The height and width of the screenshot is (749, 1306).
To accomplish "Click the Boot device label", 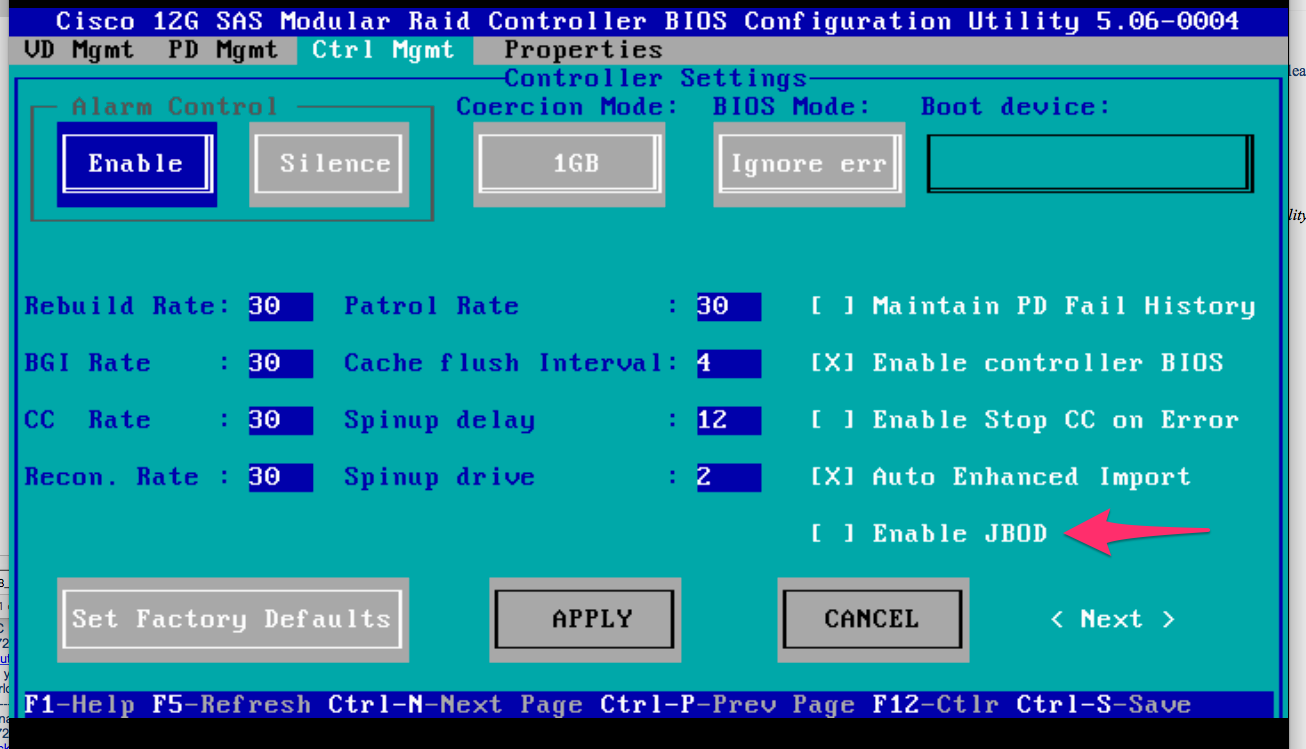I will pyautogui.click(x=1016, y=107).
